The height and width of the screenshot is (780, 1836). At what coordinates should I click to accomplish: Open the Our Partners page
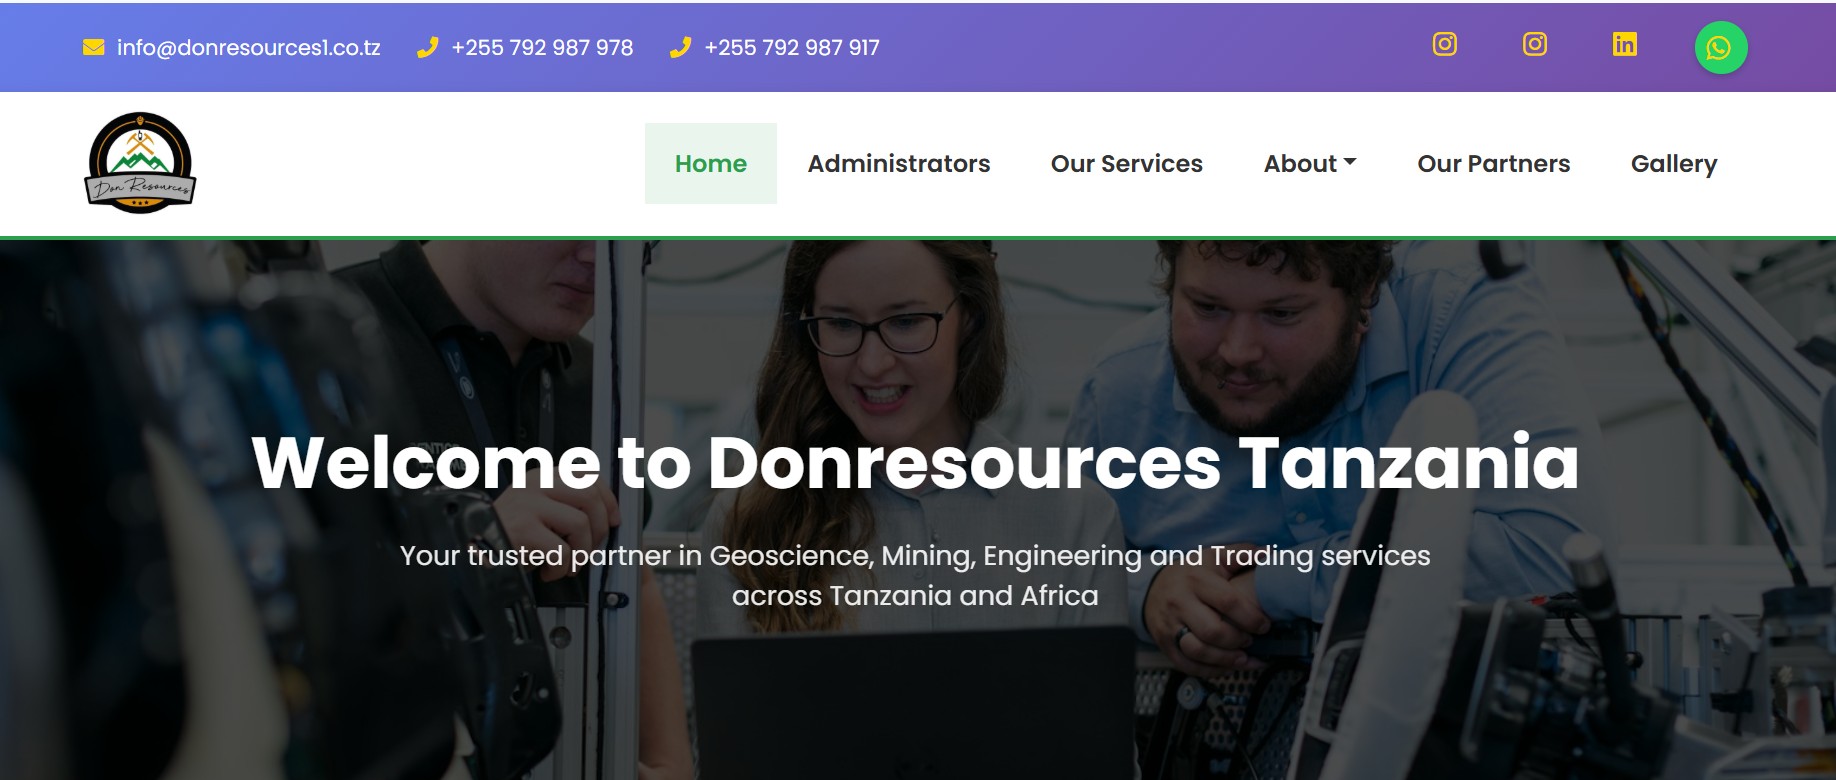(x=1494, y=163)
